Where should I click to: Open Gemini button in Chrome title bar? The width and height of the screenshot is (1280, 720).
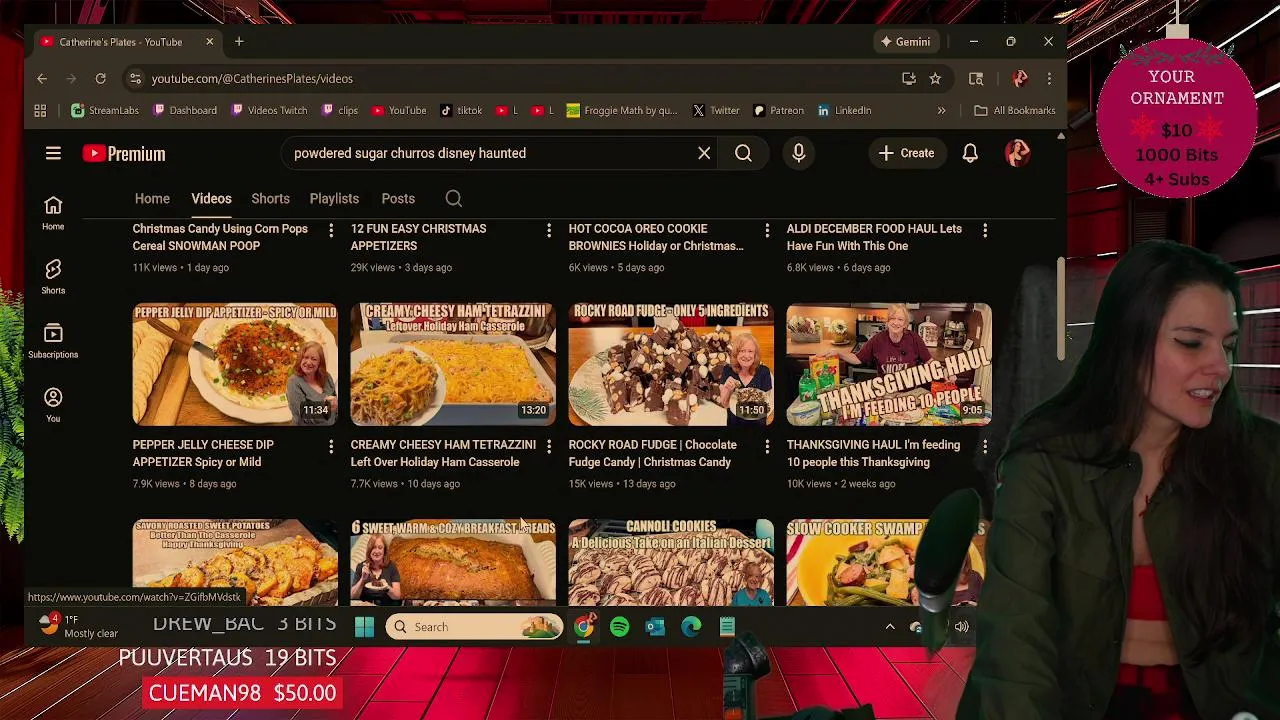tap(905, 41)
